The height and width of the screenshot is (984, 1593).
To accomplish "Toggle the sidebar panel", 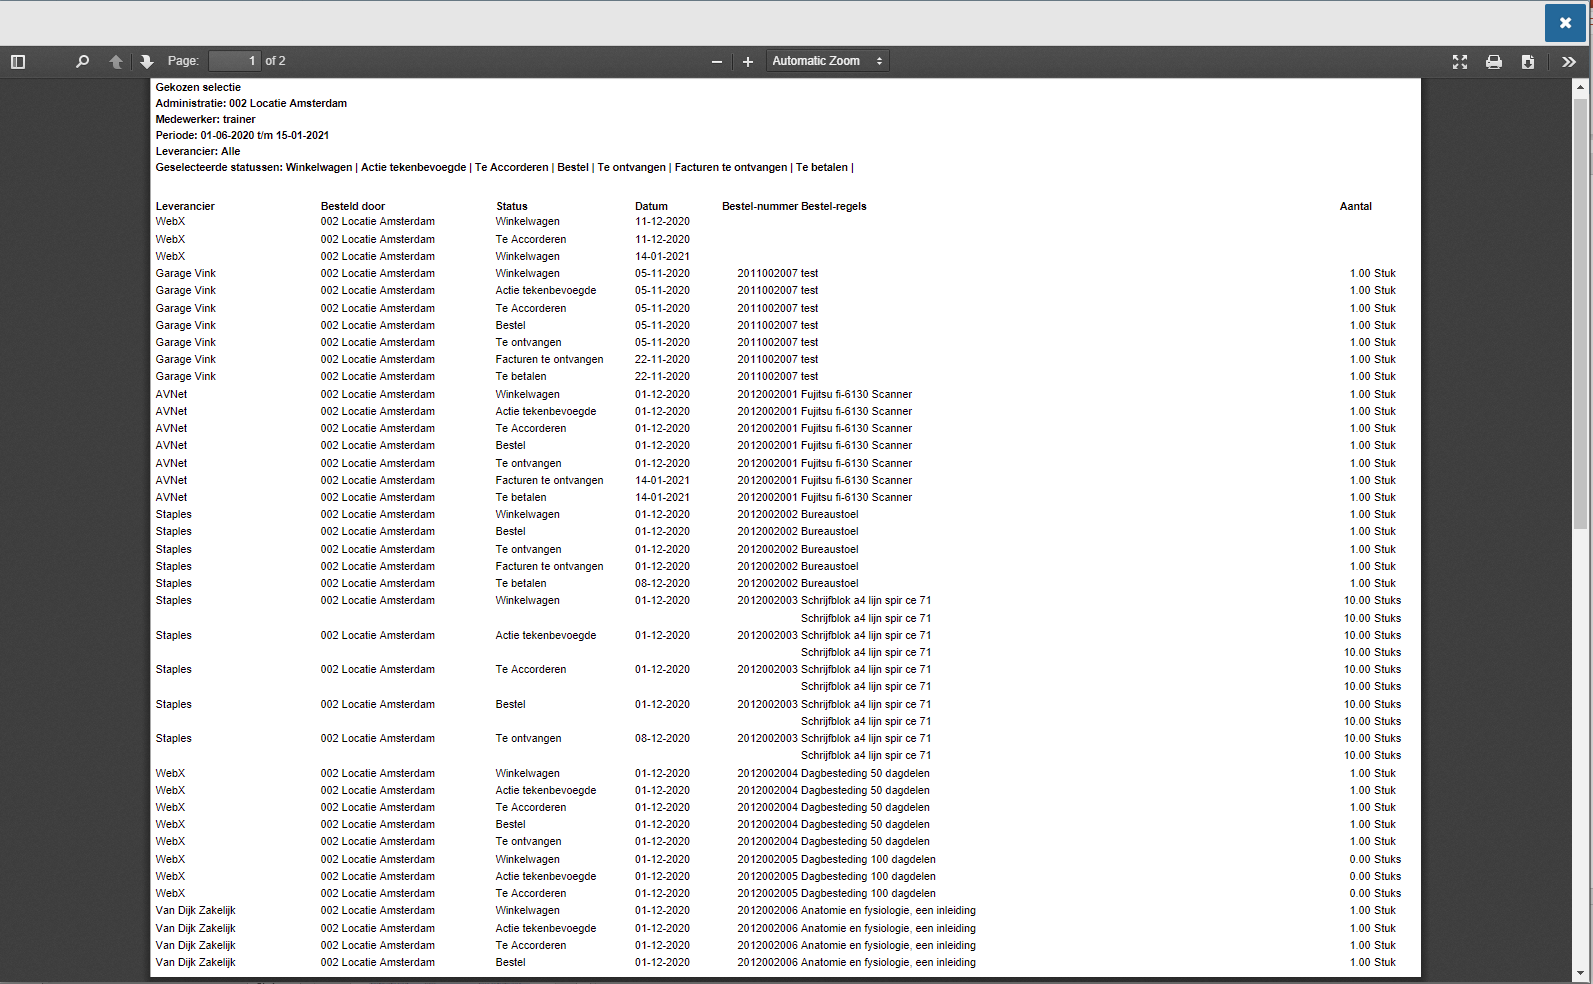I will tap(18, 62).
